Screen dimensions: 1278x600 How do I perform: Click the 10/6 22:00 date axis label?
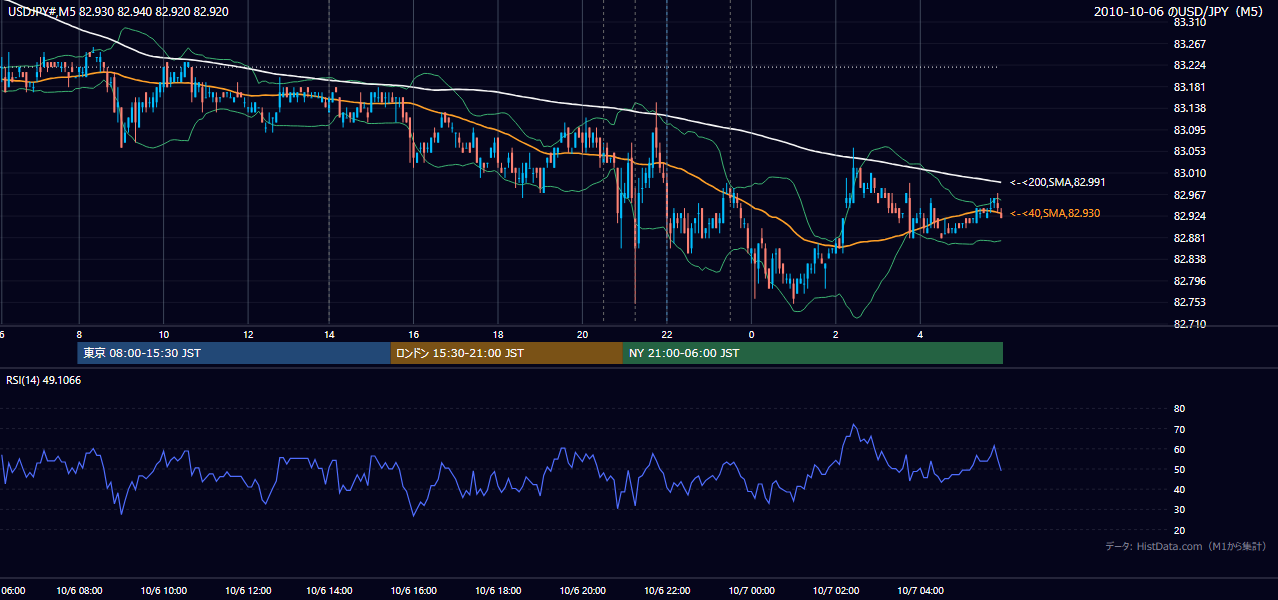pyautogui.click(x=666, y=590)
